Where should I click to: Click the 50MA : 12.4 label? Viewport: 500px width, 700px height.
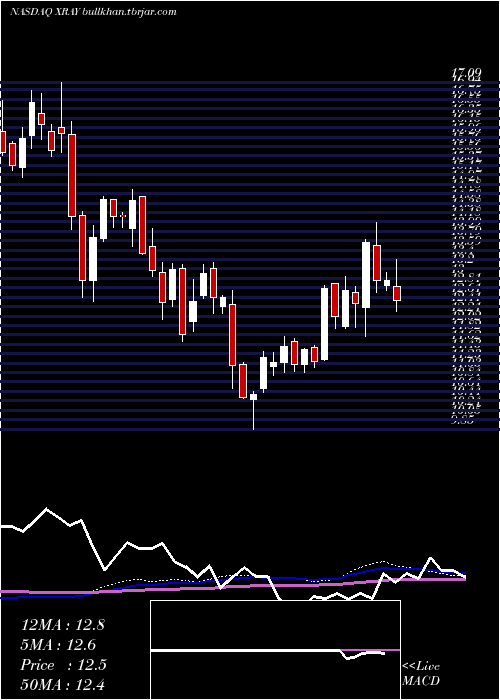(x=63, y=685)
